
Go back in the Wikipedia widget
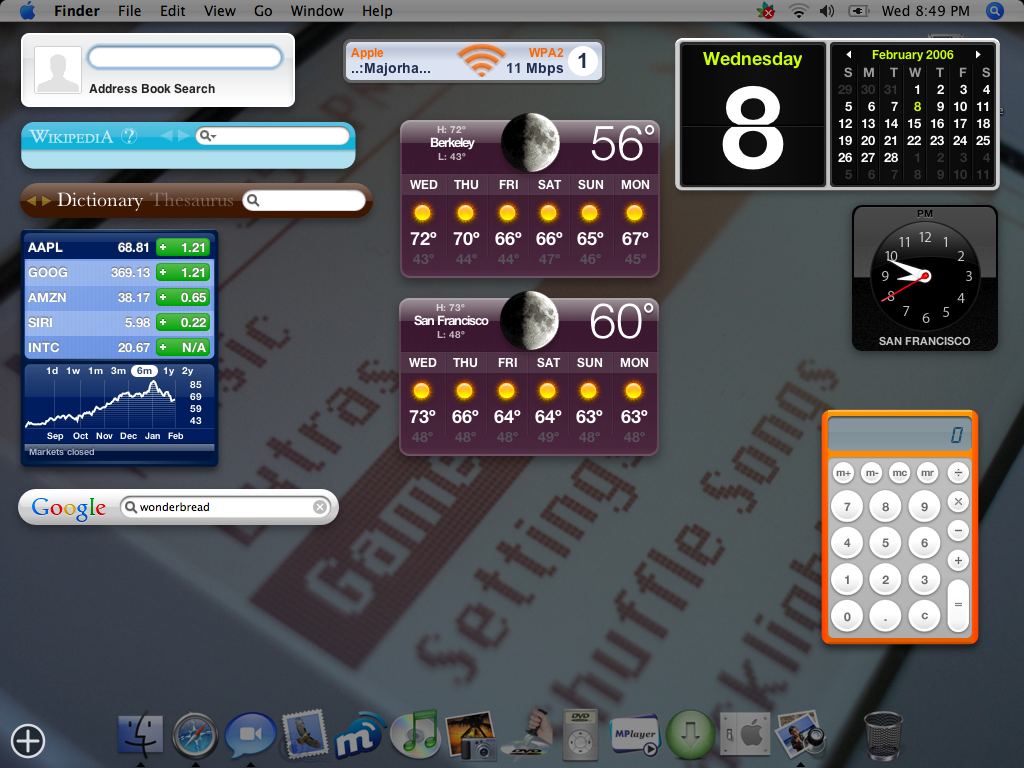167,136
